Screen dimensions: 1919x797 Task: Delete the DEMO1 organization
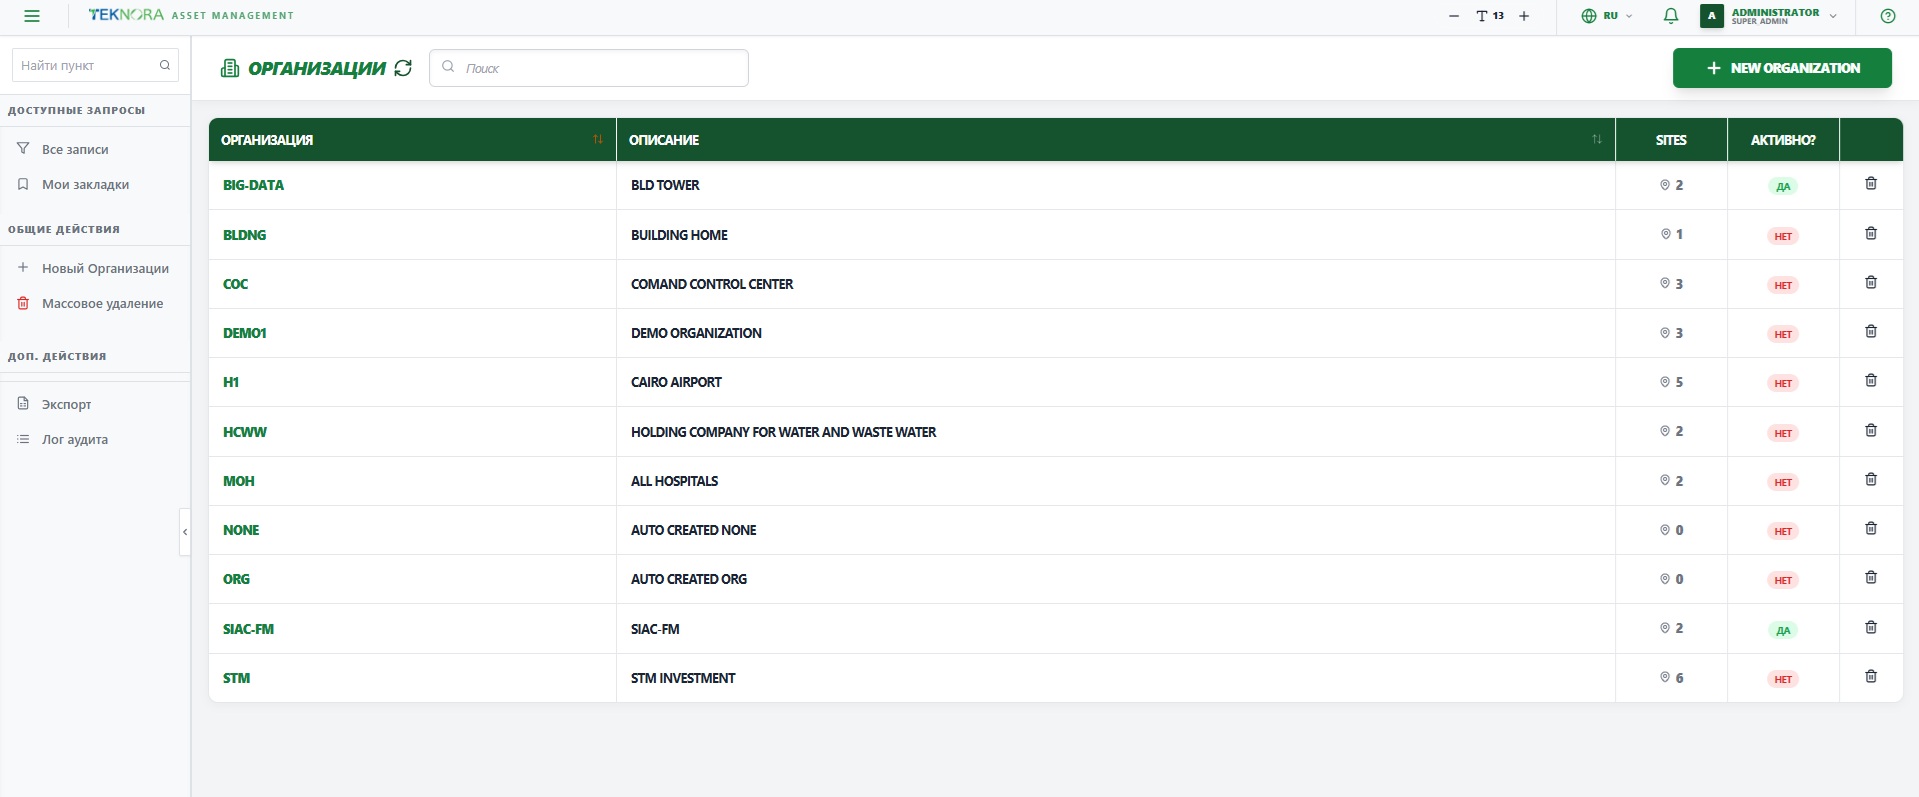(1871, 331)
